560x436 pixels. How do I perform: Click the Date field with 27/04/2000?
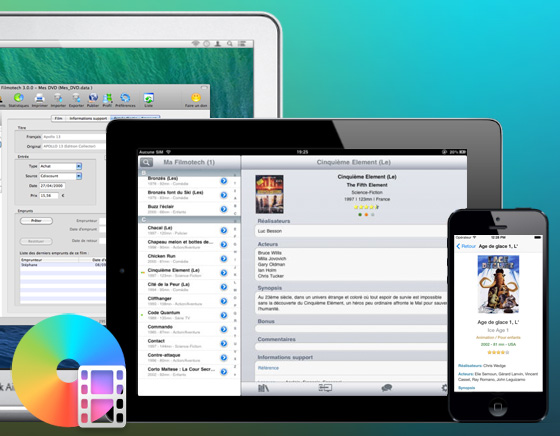pos(52,186)
